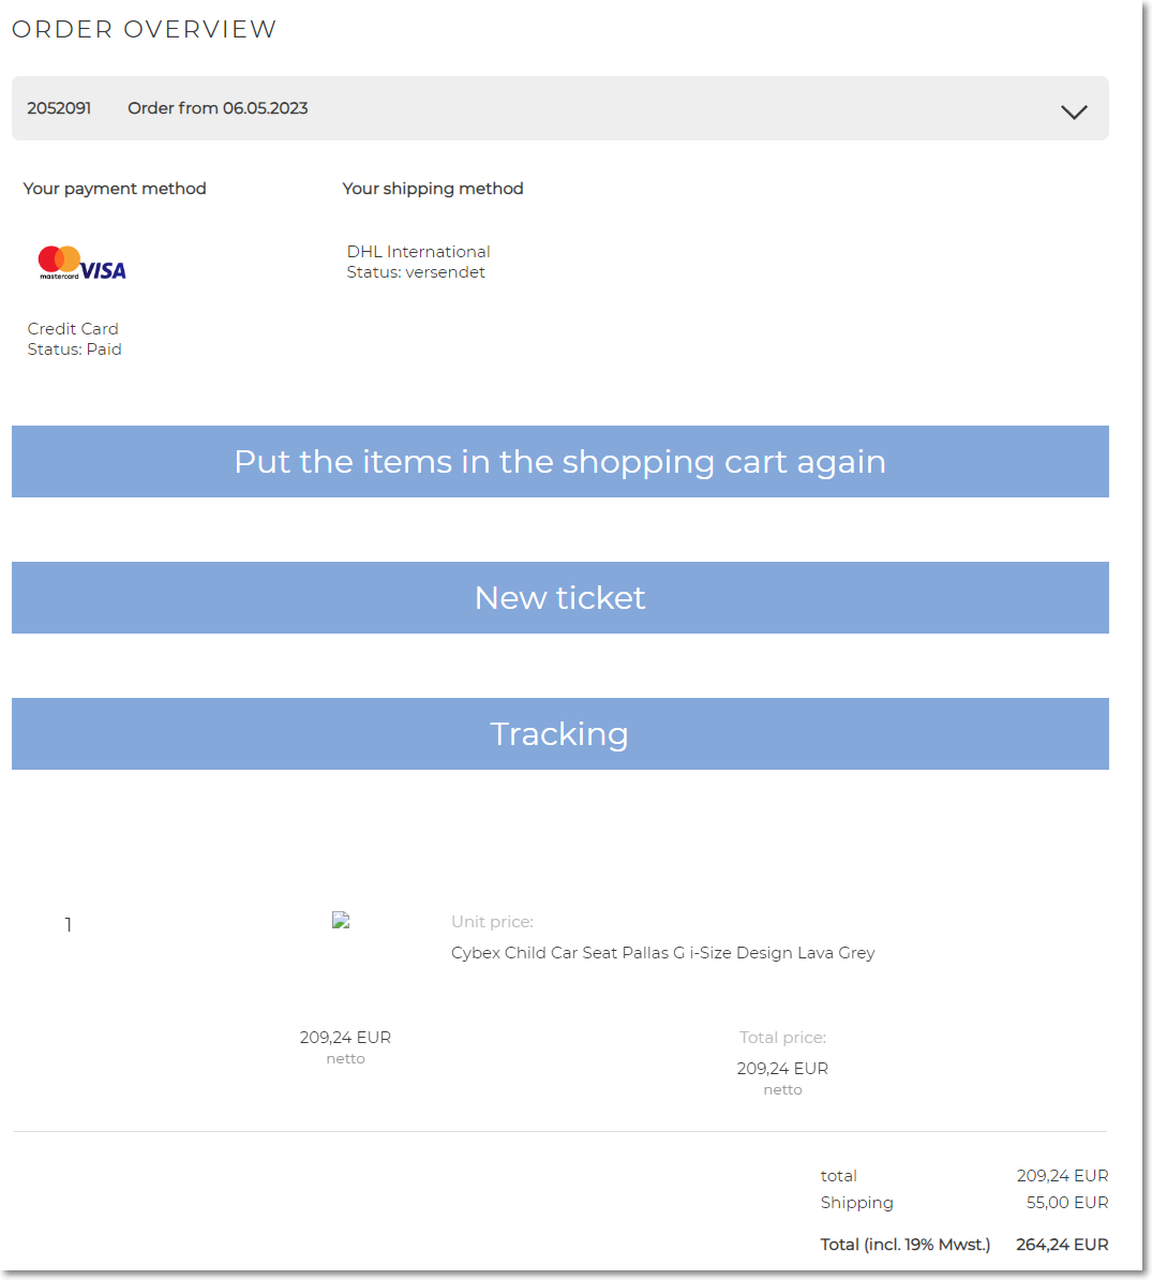This screenshot has height=1280, width=1152.
Task: Click the Status: versendet shipping status
Action: point(416,272)
